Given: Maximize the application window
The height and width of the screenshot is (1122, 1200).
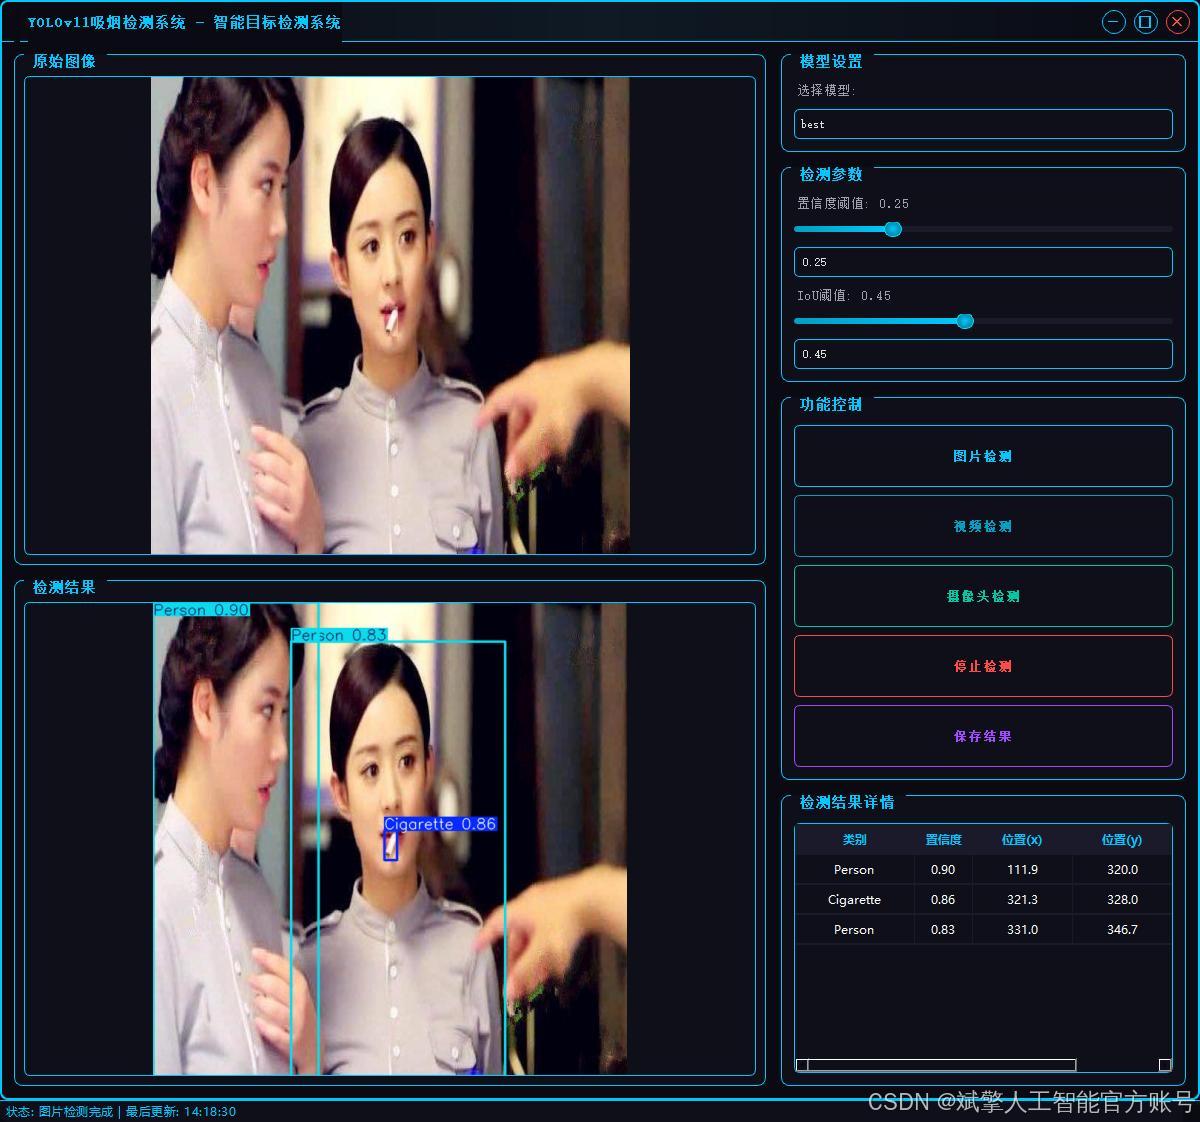Looking at the screenshot, I should click(1145, 21).
